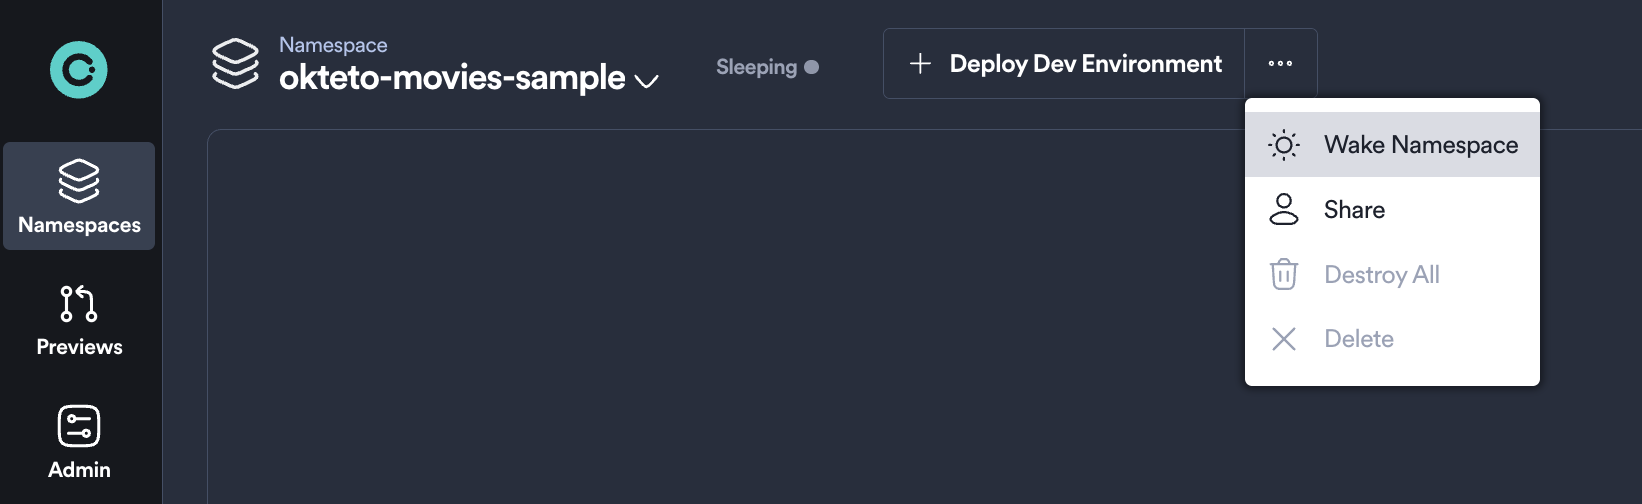Click the plus icon on the Deploy button

(920, 64)
